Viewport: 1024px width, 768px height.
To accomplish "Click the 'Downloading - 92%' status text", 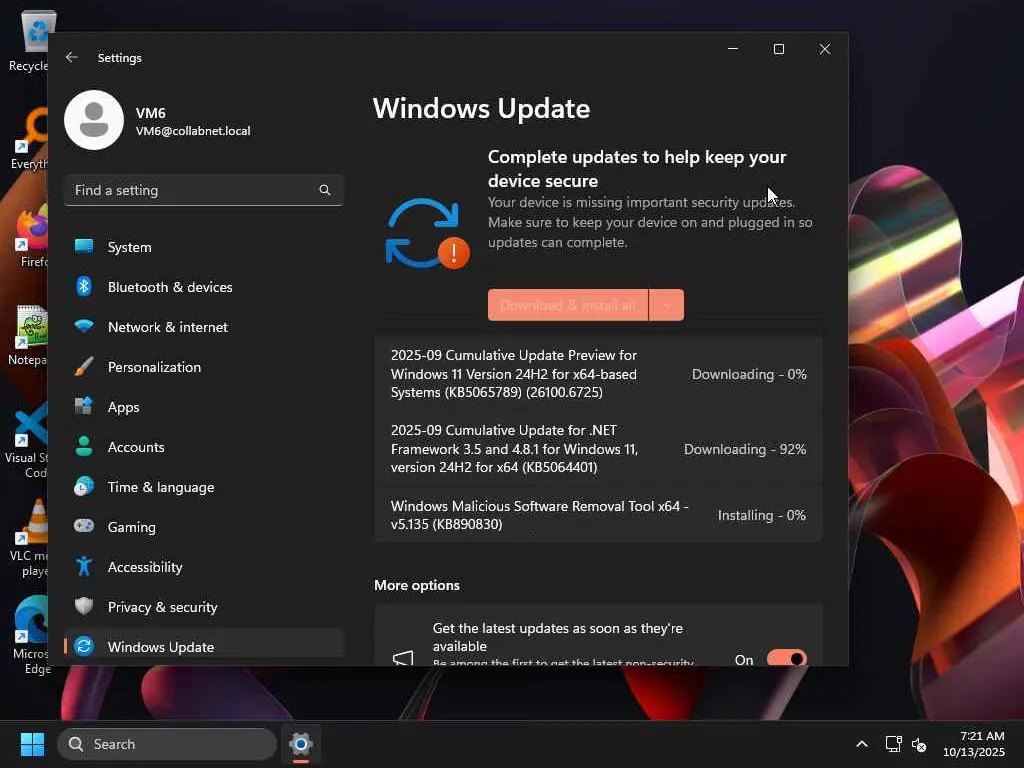I will pyautogui.click(x=744, y=449).
